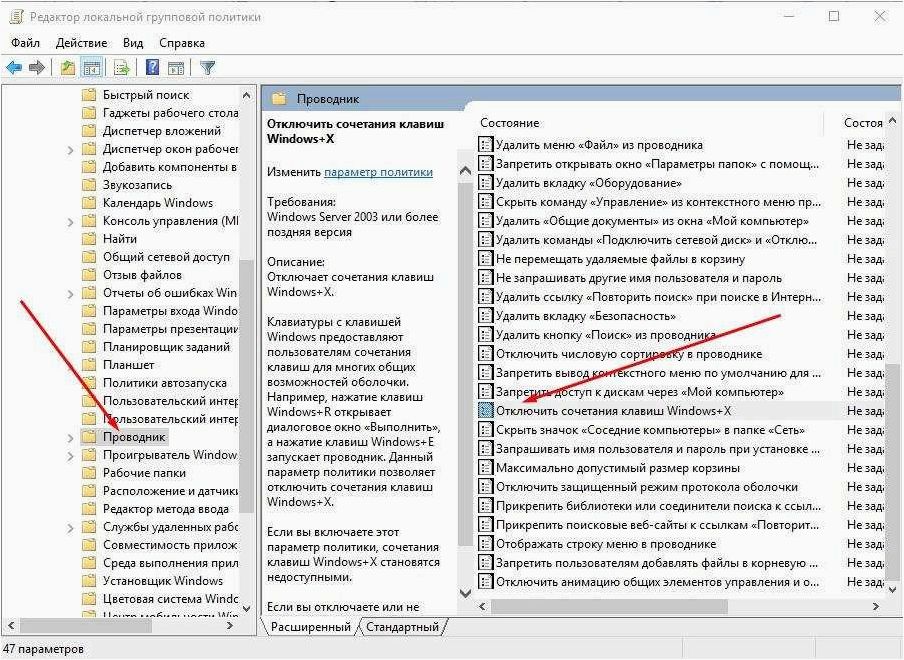
Task: Select «Рабочие папки» tree folder
Action: [x=144, y=473]
